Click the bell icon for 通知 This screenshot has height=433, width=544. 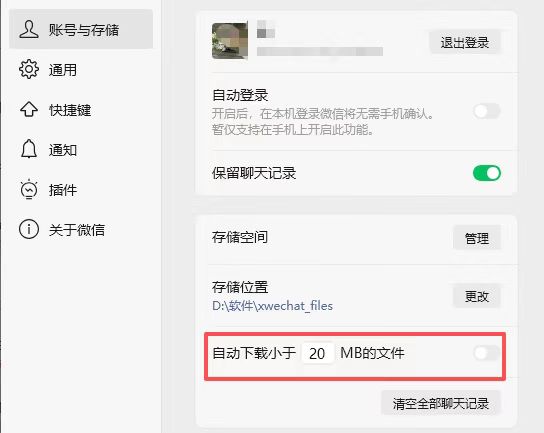[x=29, y=149]
